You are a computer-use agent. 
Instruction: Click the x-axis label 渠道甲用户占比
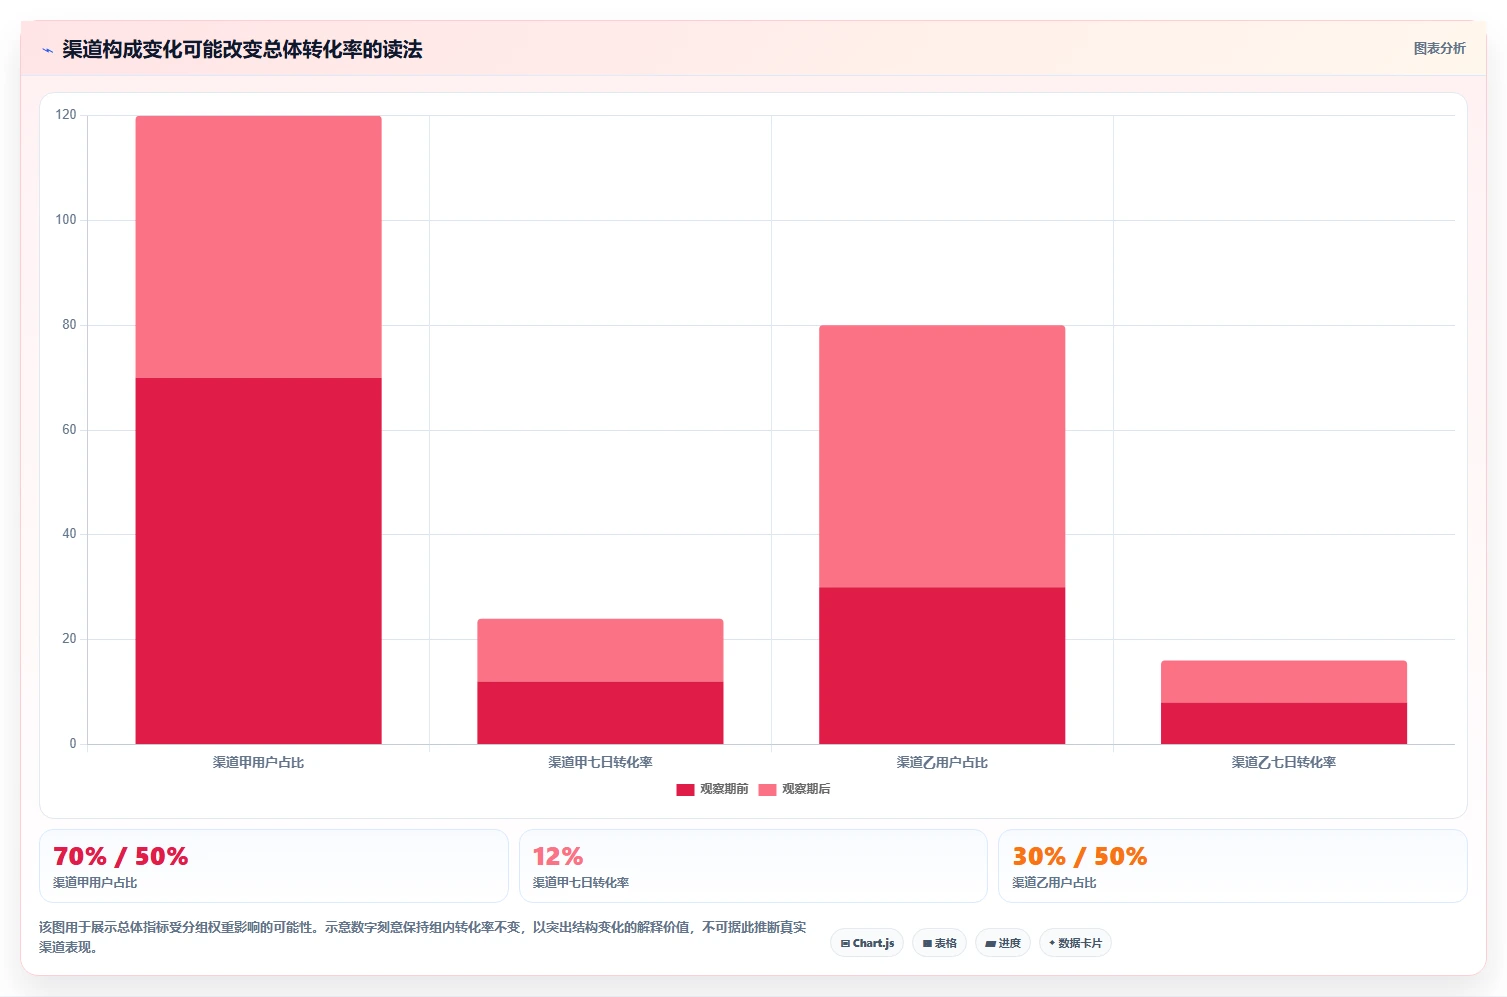tap(258, 762)
